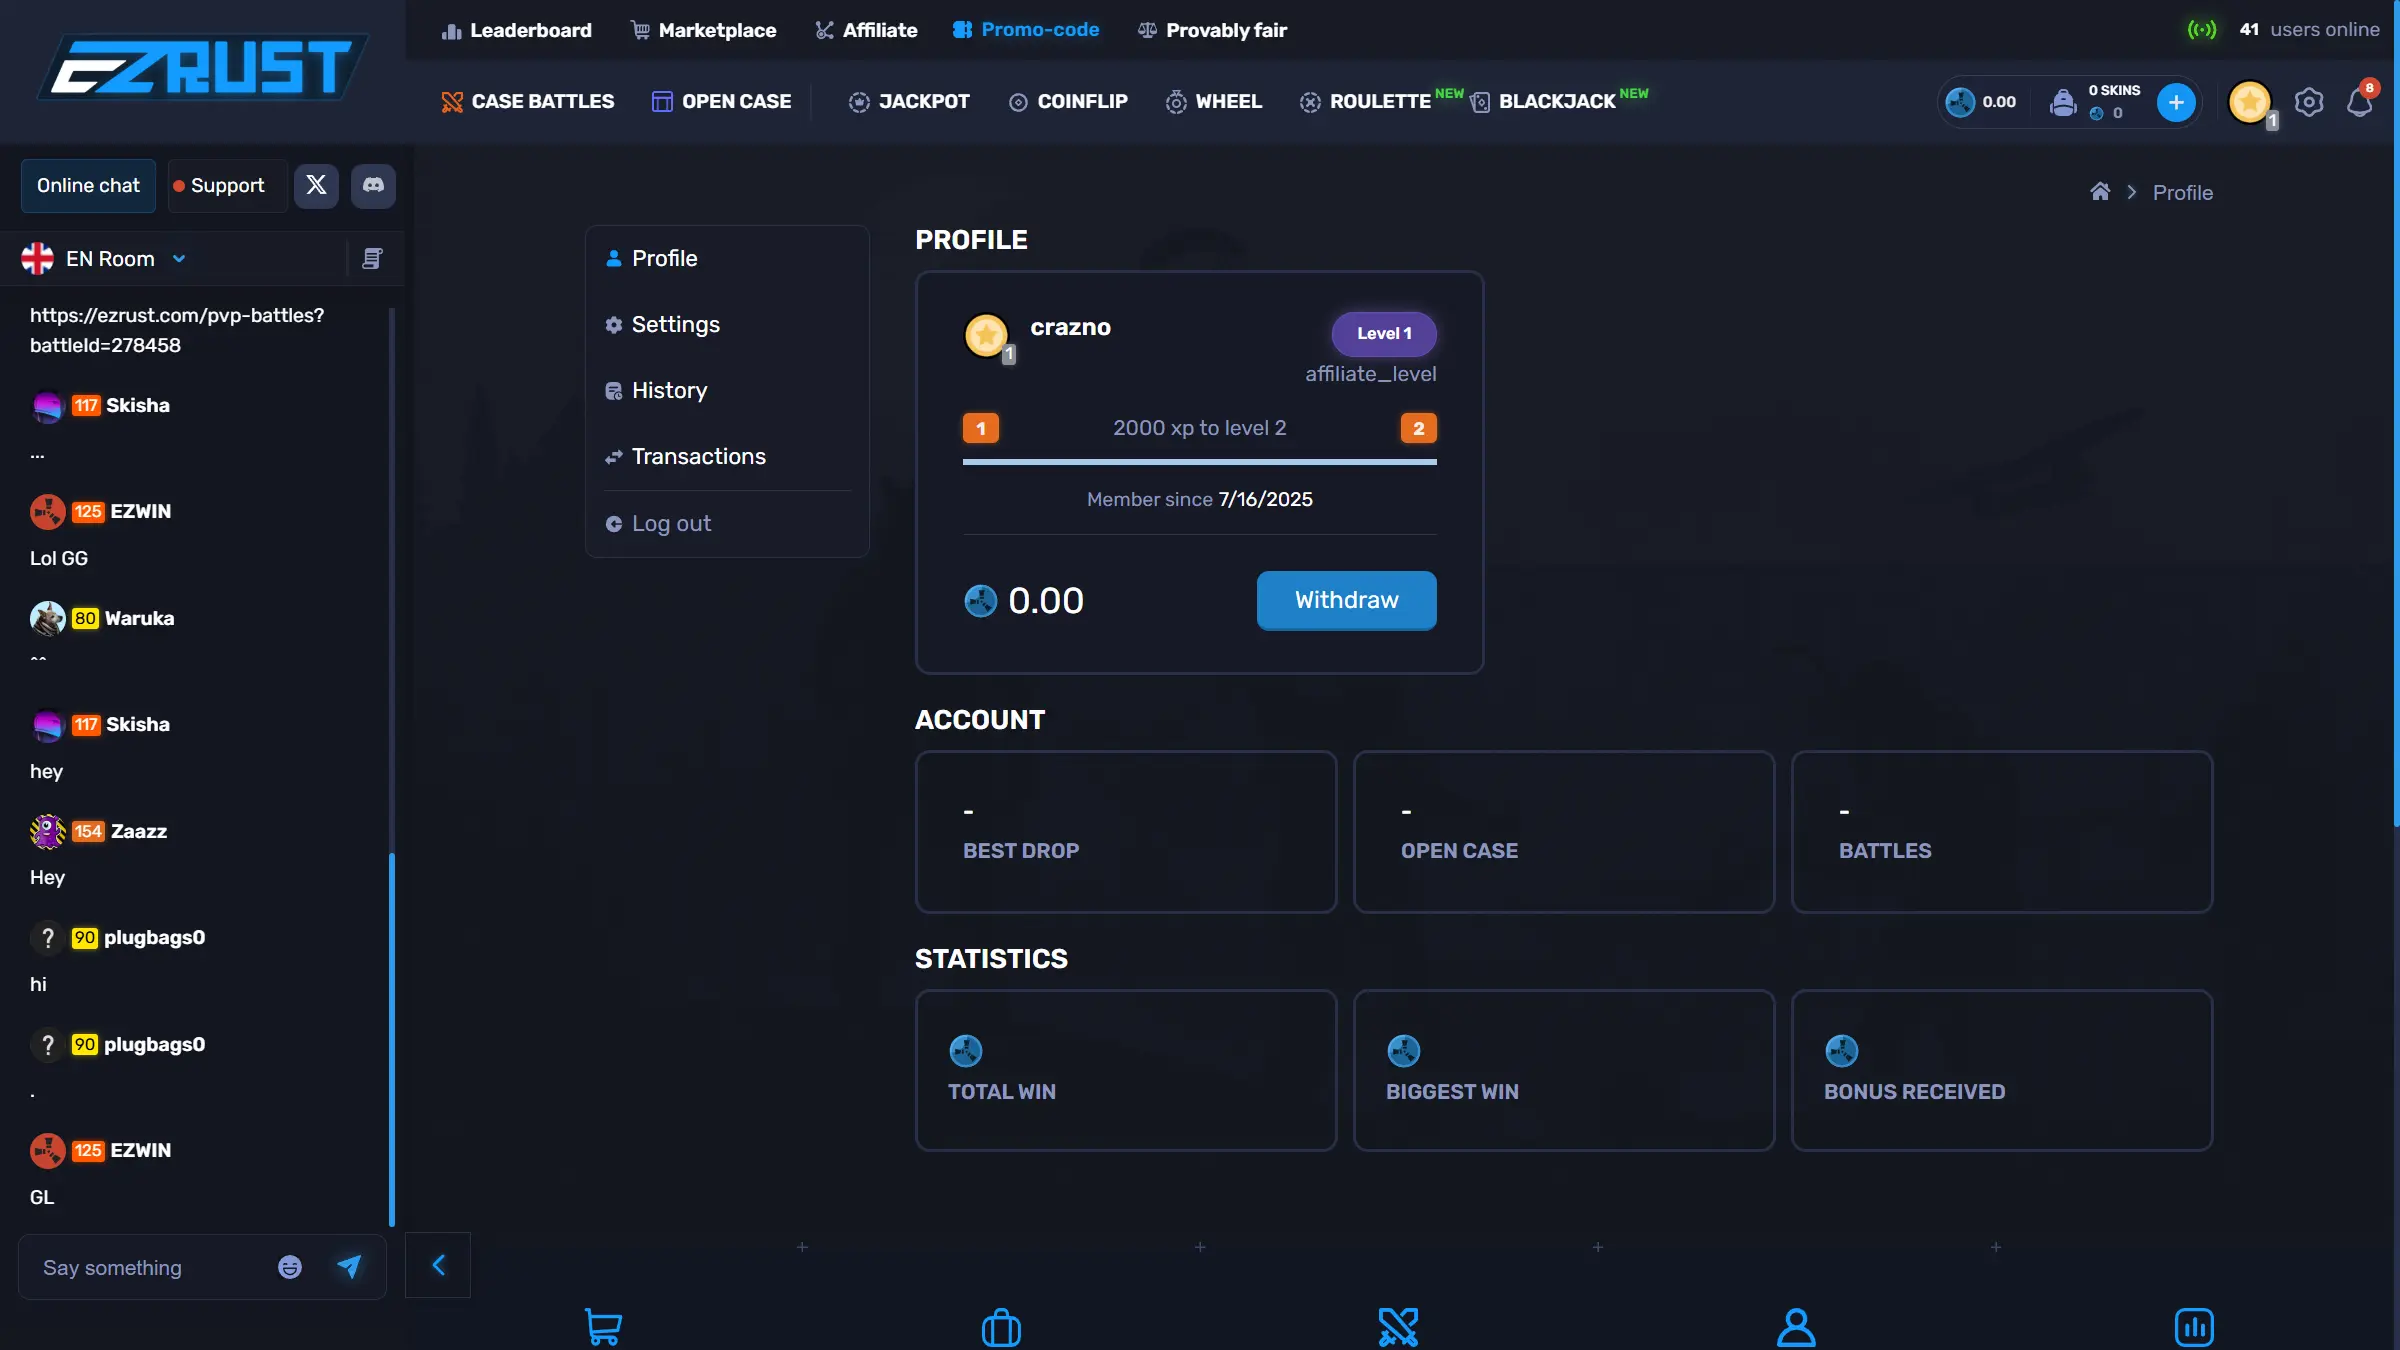Click the Withdraw button
The height and width of the screenshot is (1350, 2400).
[x=1346, y=600]
